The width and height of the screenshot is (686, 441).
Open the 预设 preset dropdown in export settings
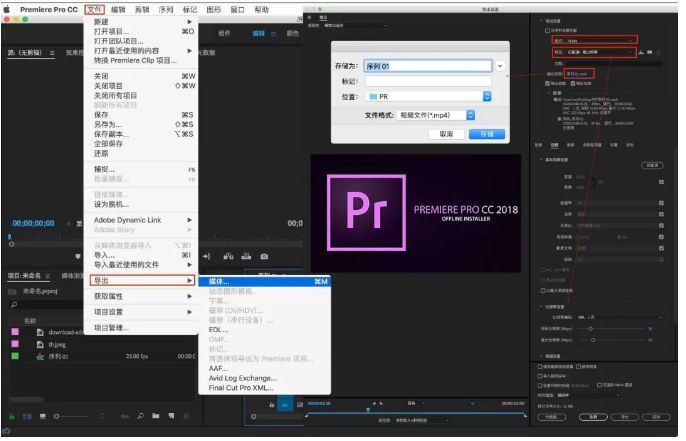[x=594, y=52]
